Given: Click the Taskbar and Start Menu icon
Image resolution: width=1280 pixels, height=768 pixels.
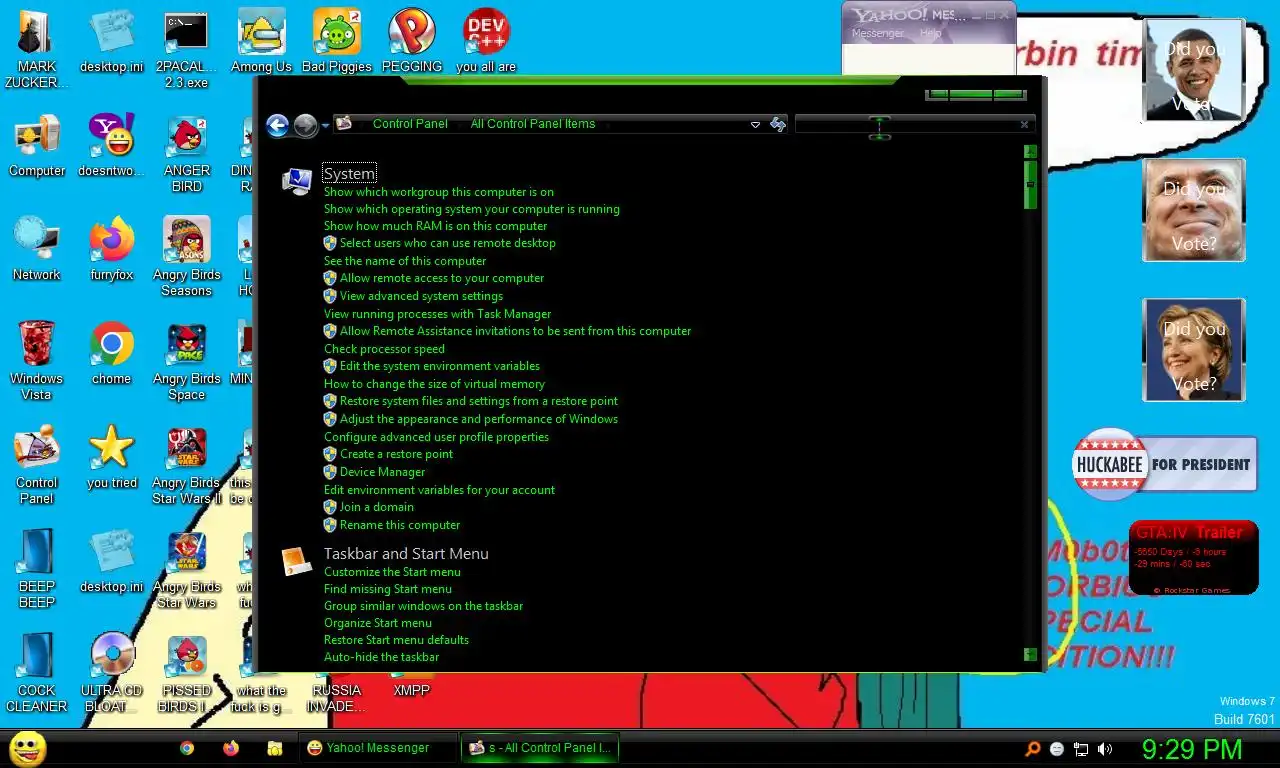Looking at the screenshot, I should [297, 561].
